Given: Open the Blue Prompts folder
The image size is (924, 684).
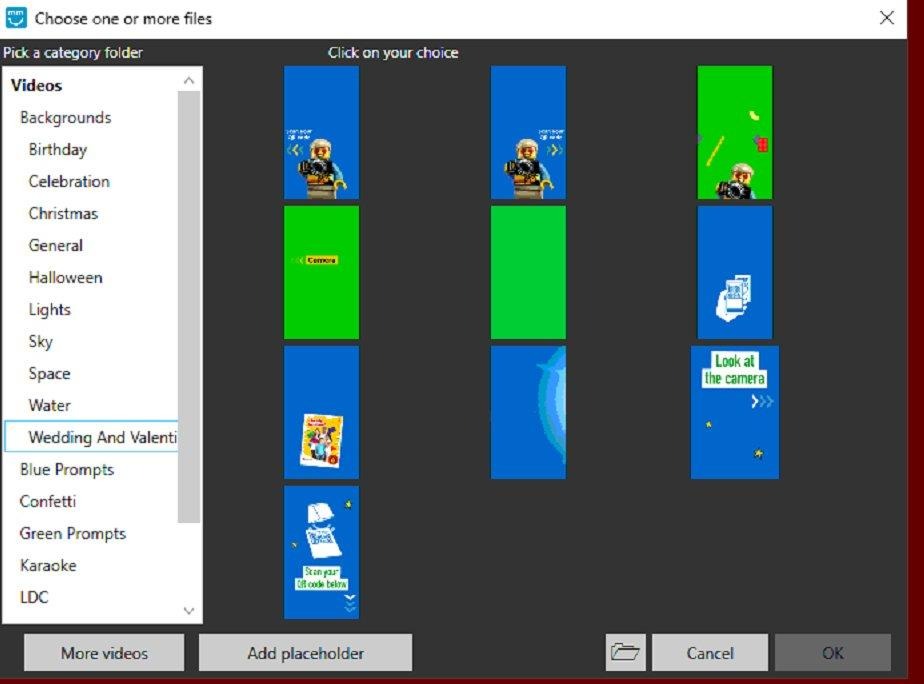Looking at the screenshot, I should coord(67,470).
